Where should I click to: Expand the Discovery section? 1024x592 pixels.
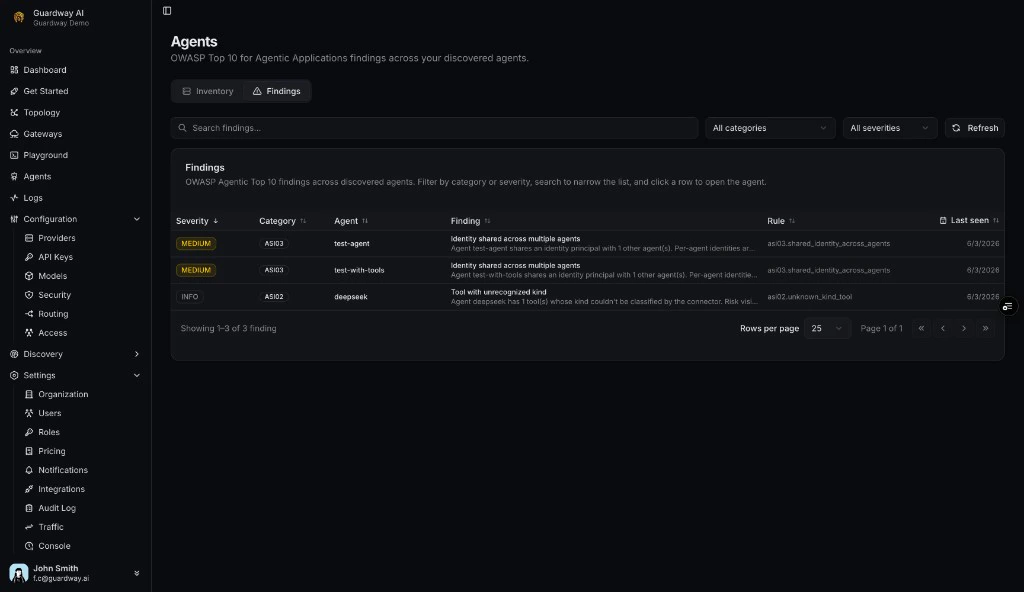point(136,354)
